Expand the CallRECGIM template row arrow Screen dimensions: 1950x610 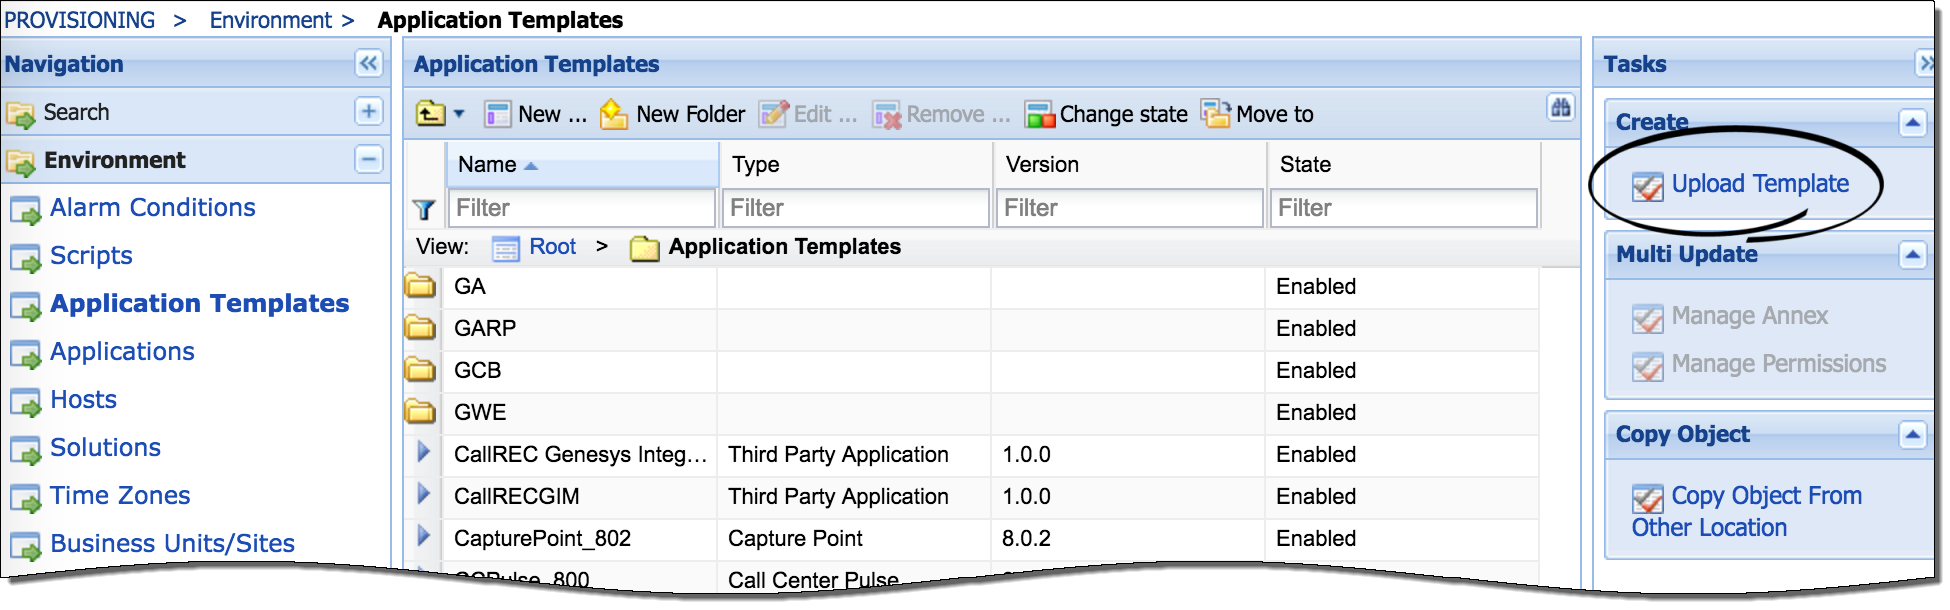(x=424, y=496)
